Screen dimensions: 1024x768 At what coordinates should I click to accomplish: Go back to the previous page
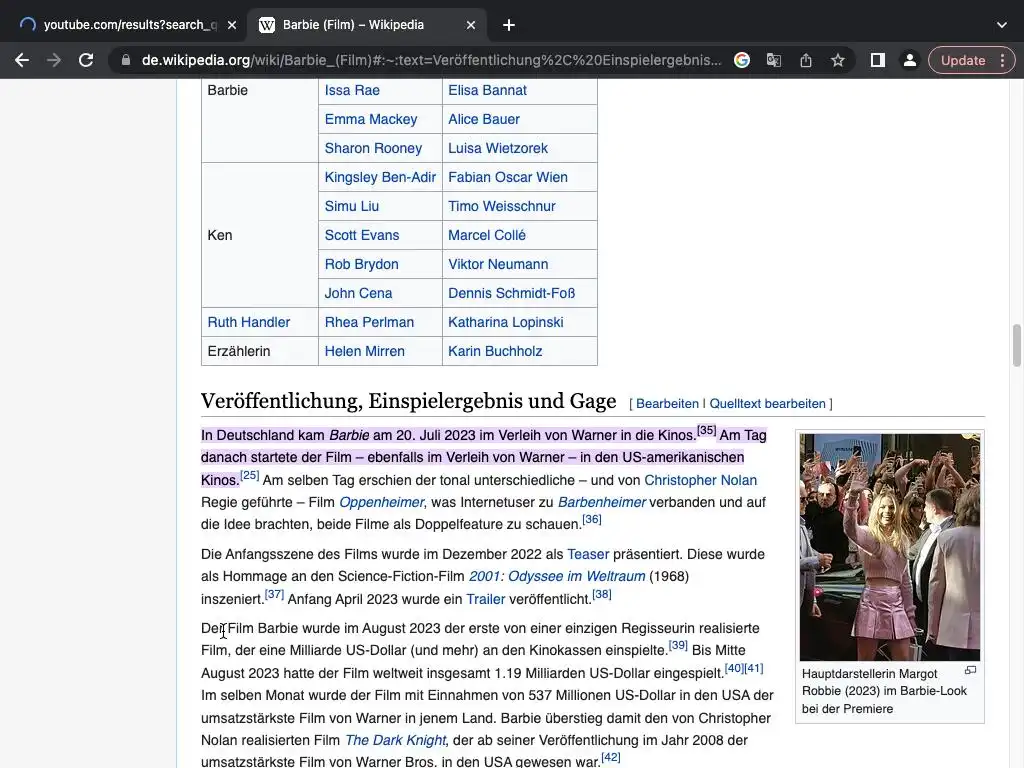tap(22, 60)
